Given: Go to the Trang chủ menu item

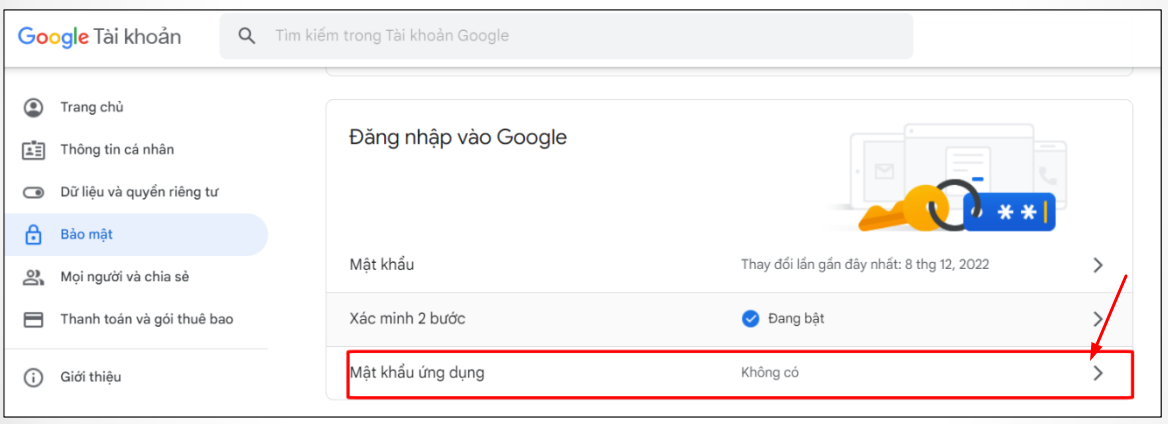Looking at the screenshot, I should tap(91, 107).
